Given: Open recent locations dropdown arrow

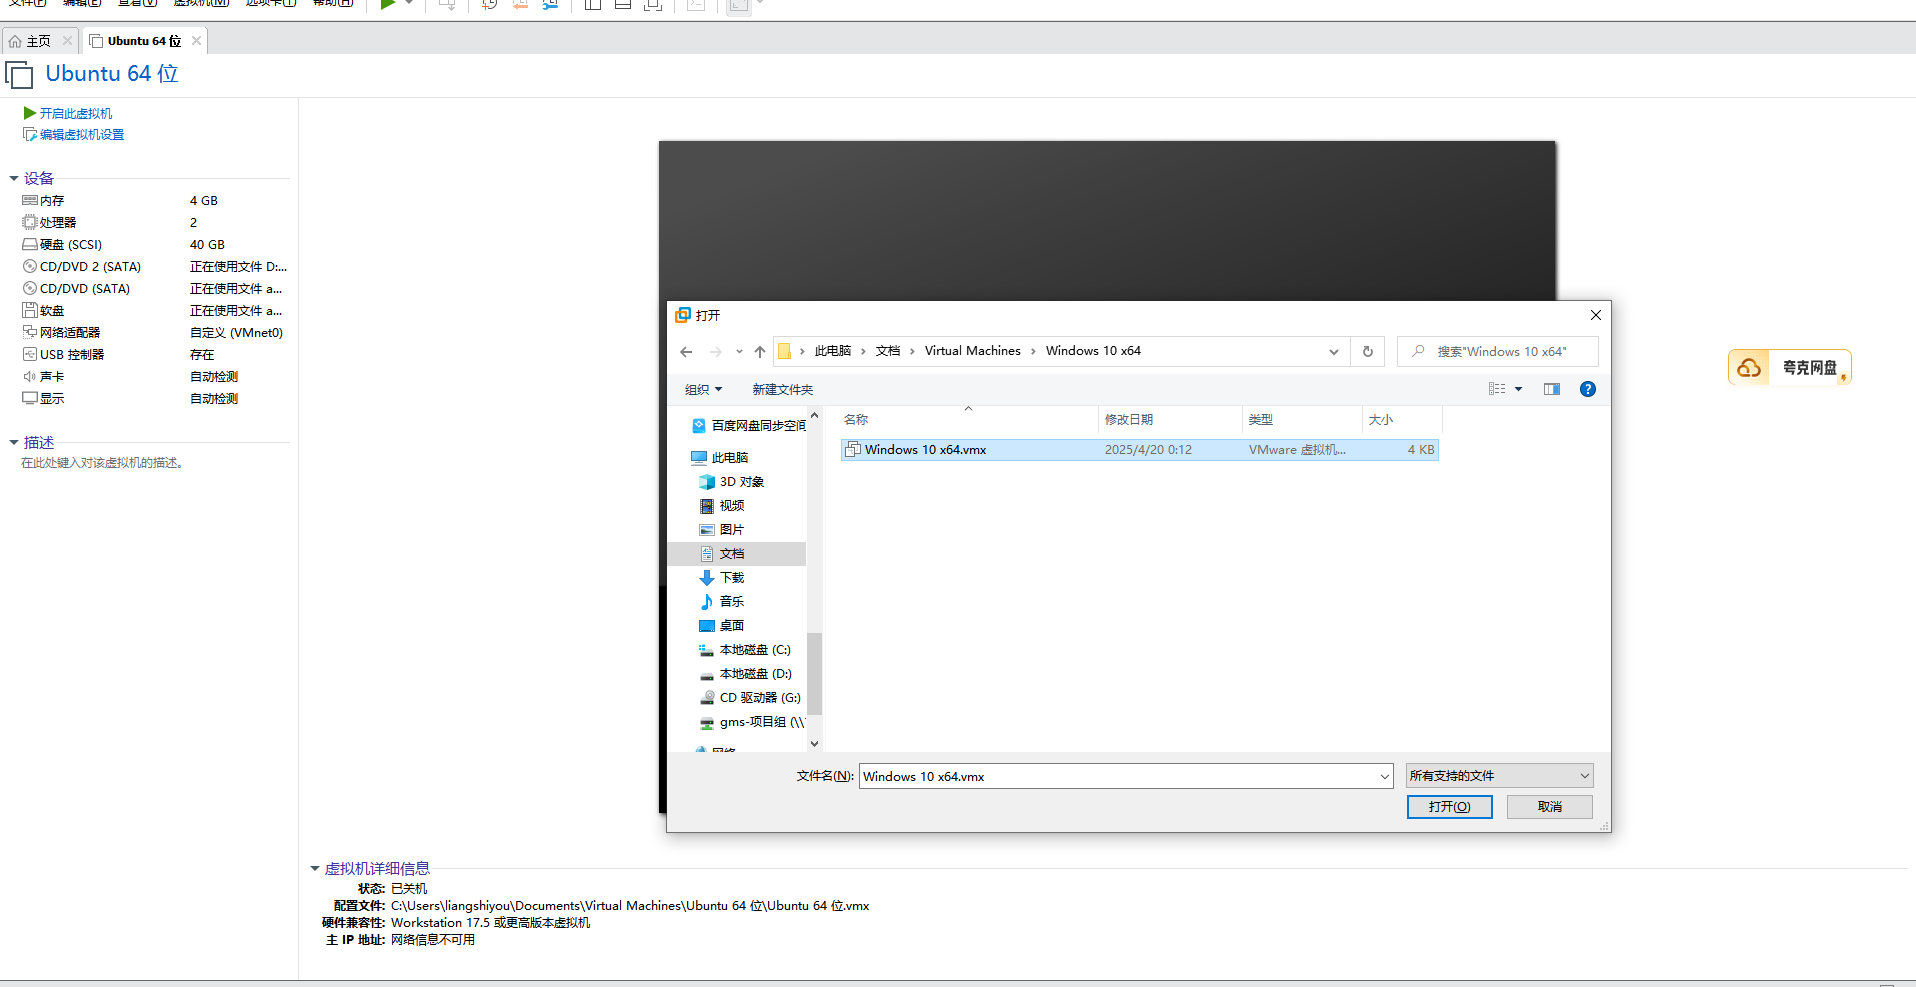Looking at the screenshot, I should [739, 352].
